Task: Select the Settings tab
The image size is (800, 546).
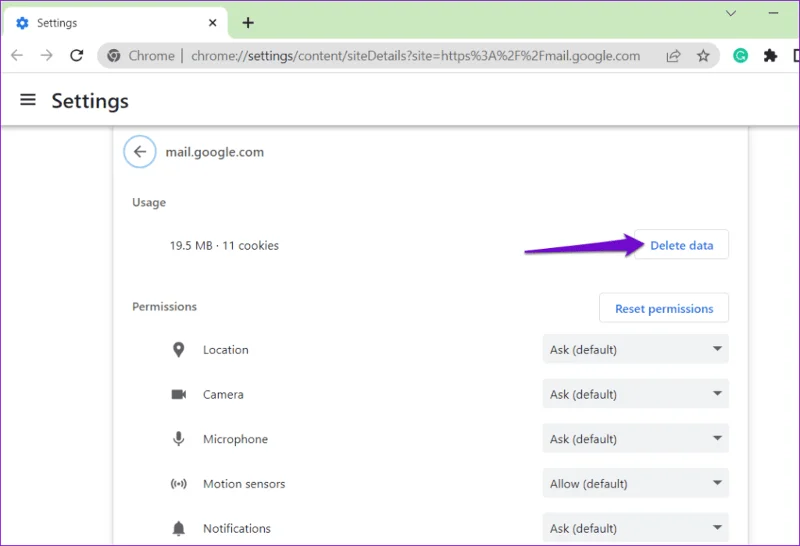Action: point(115,22)
